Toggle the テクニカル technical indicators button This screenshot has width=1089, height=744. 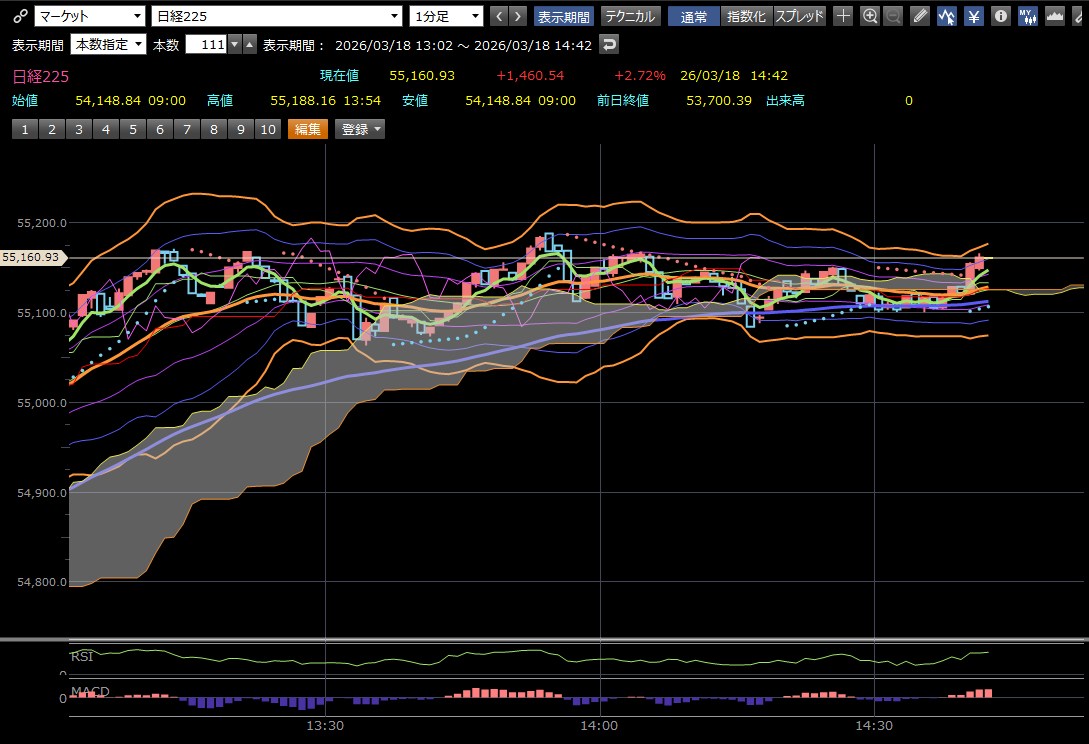click(x=630, y=16)
